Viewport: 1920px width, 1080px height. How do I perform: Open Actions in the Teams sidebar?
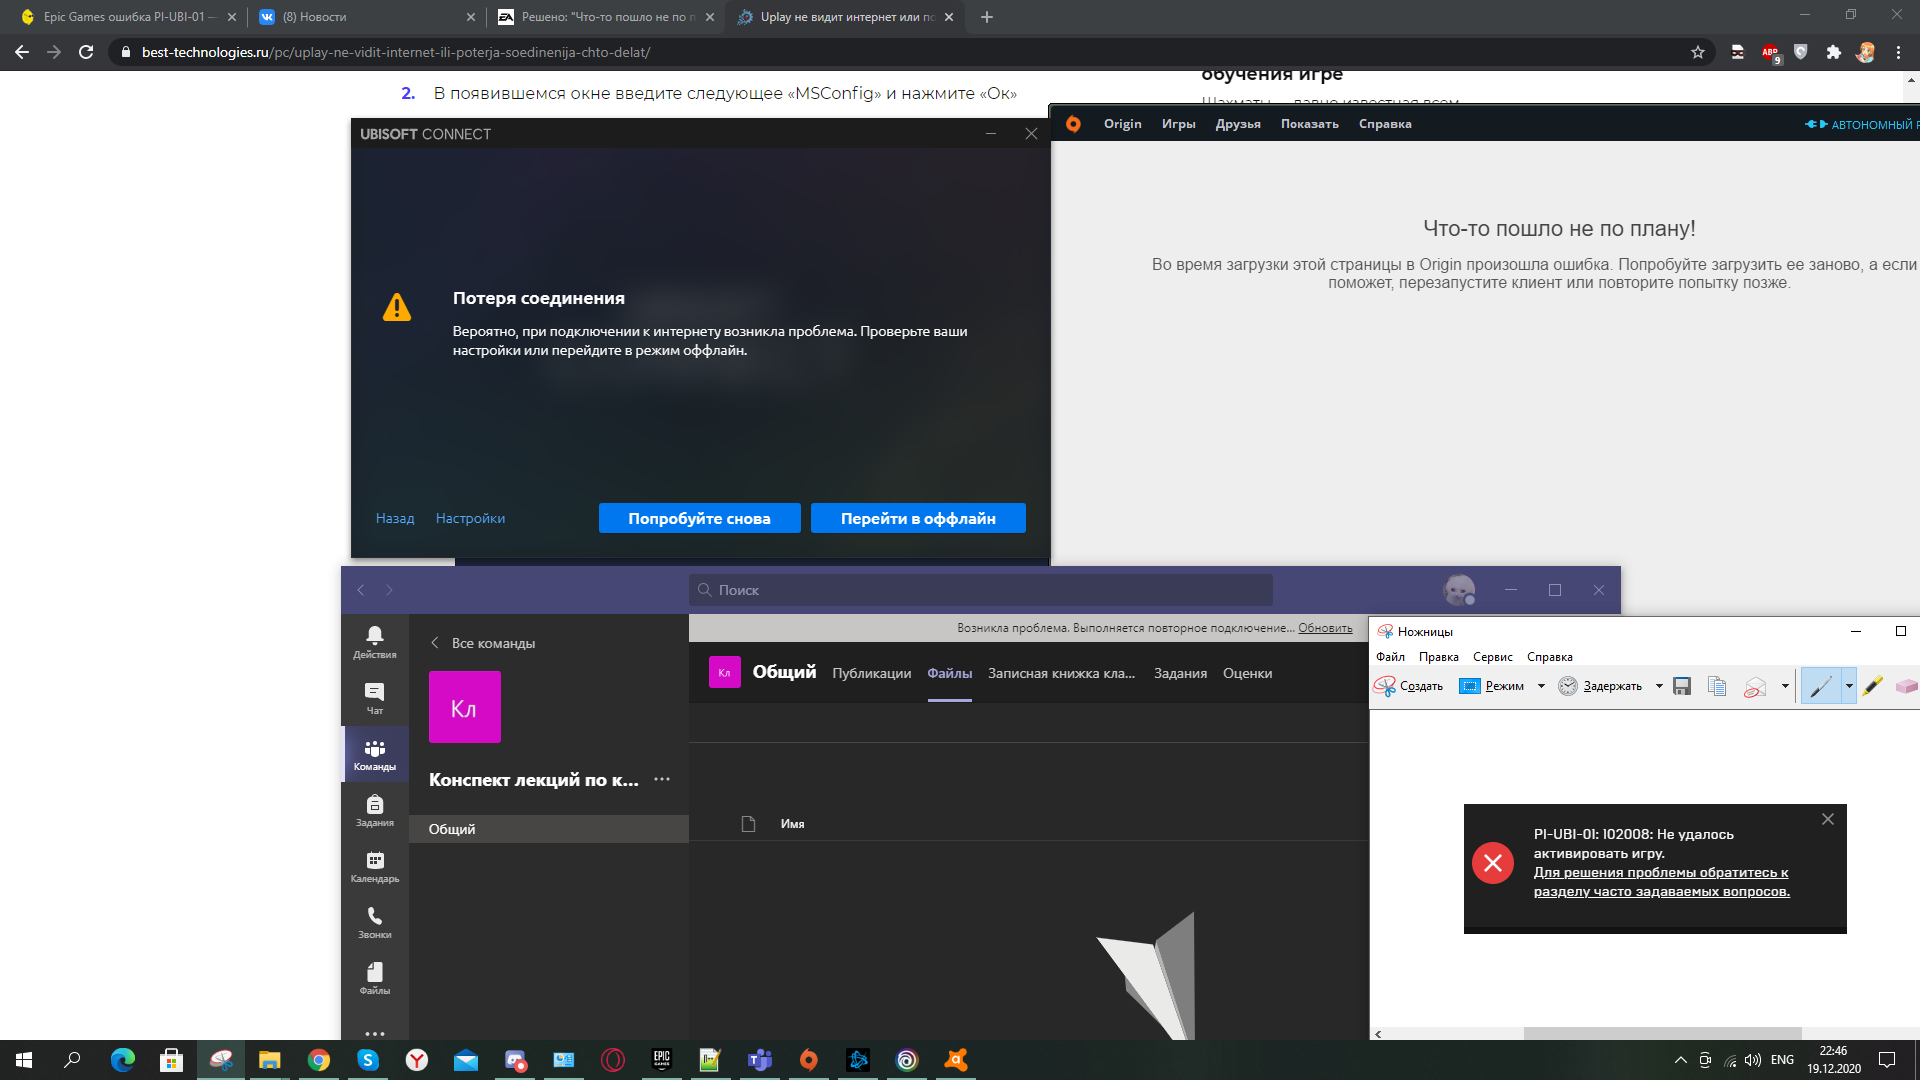click(x=375, y=642)
